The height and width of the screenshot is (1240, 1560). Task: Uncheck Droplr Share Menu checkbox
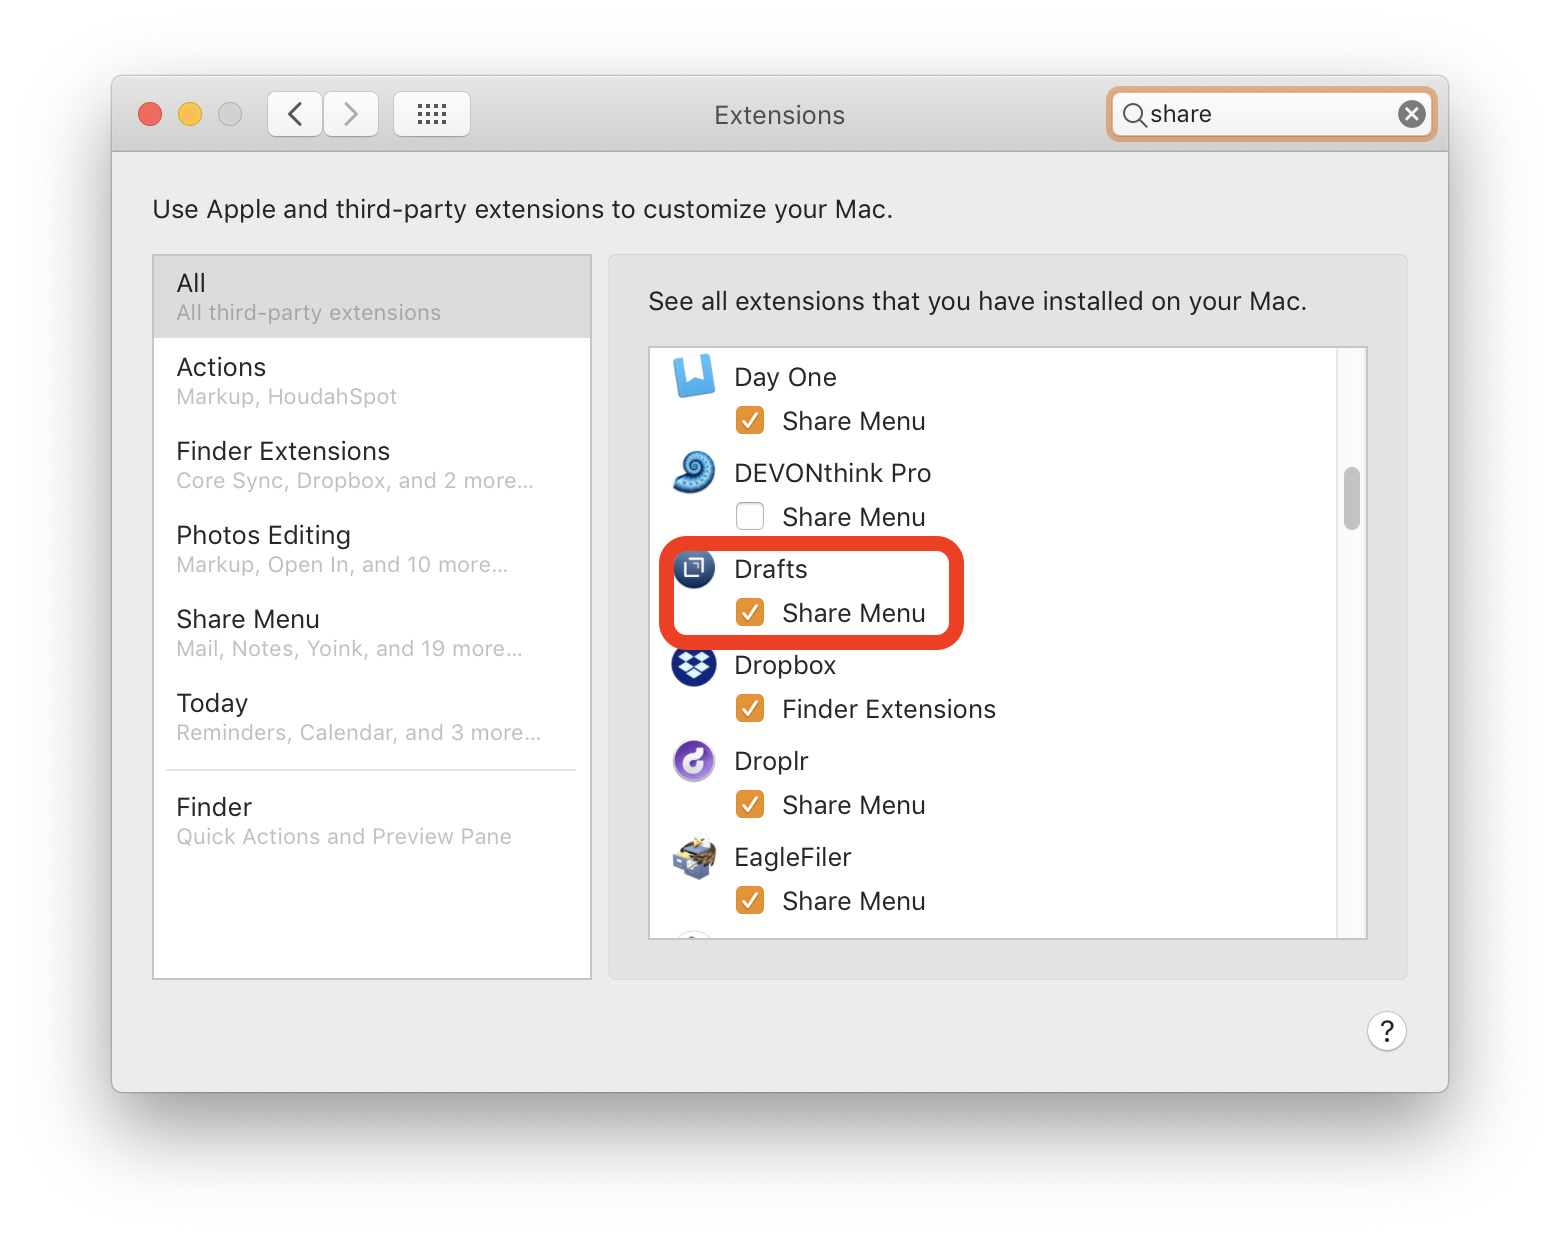[750, 805]
